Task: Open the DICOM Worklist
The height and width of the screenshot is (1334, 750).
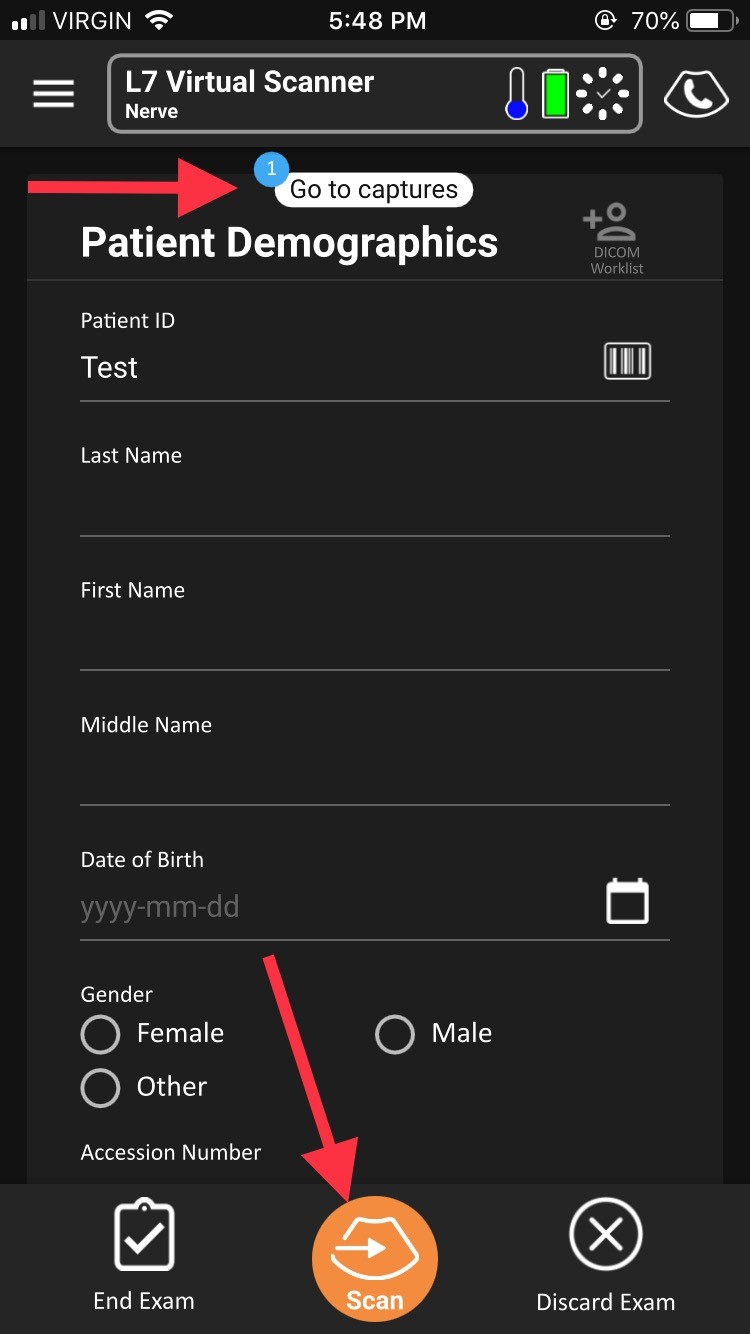Action: [616, 238]
